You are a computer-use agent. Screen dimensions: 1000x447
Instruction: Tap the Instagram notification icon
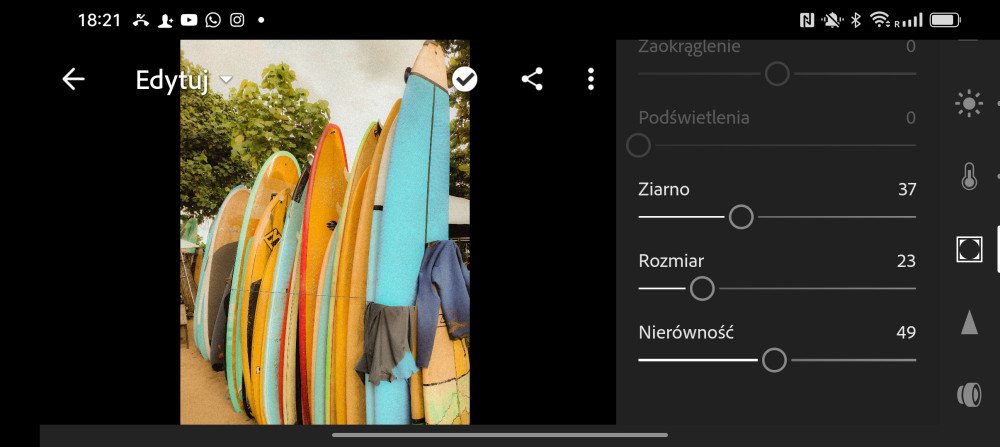click(237, 20)
